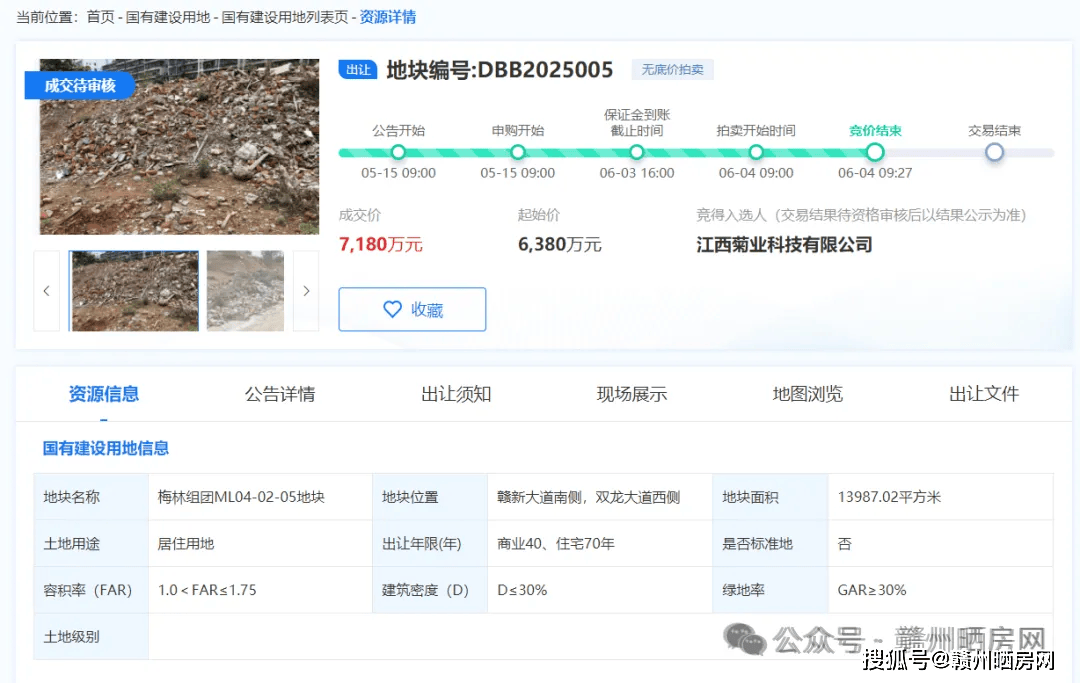Image resolution: width=1080 pixels, height=683 pixels.
Task: Click the 国有建设用地信息 section heading
Action: pos(105,448)
